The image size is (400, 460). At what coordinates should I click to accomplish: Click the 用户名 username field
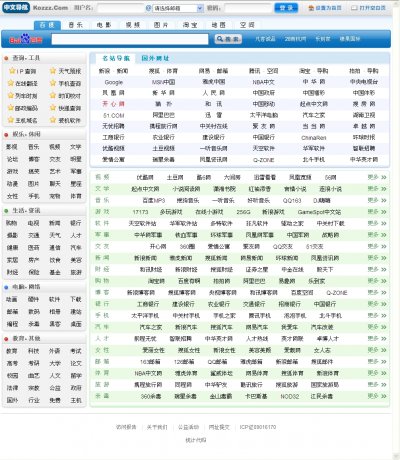(120, 8)
